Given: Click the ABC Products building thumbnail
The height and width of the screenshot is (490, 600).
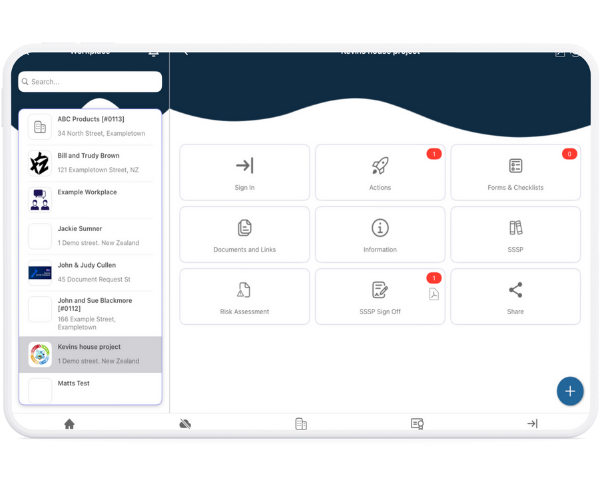Looking at the screenshot, I should coord(40,127).
